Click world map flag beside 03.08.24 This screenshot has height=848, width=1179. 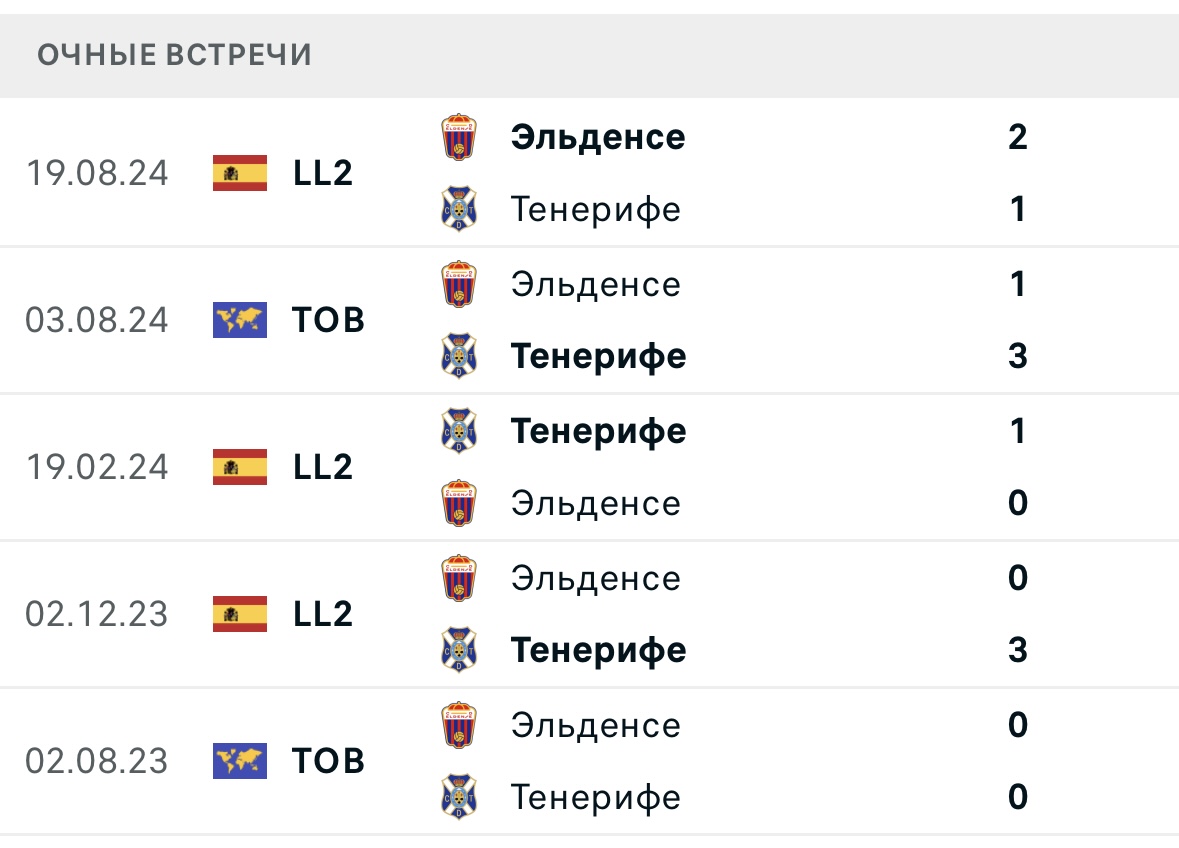(240, 320)
